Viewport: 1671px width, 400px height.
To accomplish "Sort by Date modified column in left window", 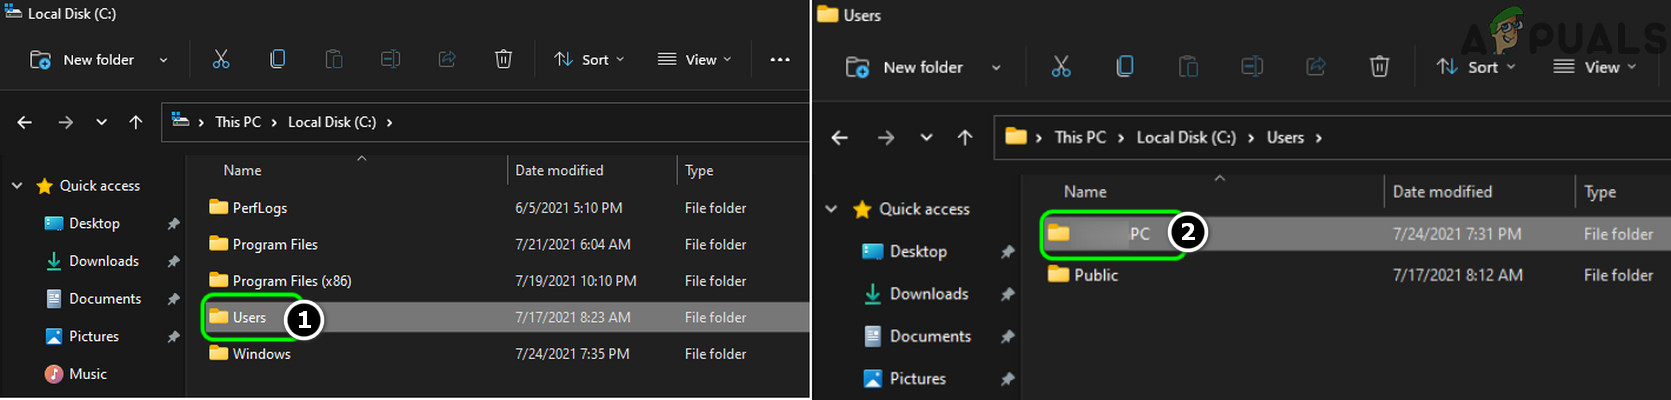I will click(559, 171).
